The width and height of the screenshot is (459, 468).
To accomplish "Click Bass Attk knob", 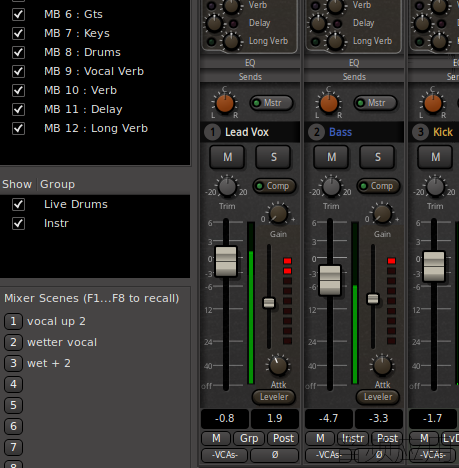I will [x=382, y=366].
